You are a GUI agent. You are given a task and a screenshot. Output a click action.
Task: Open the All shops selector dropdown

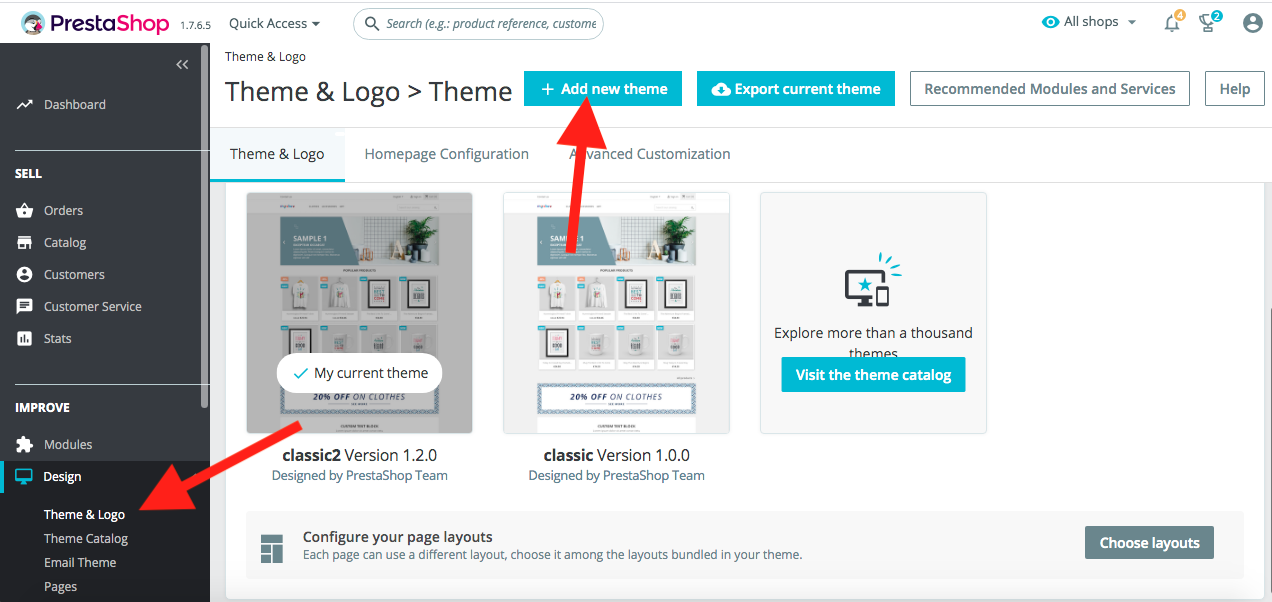coord(1089,22)
